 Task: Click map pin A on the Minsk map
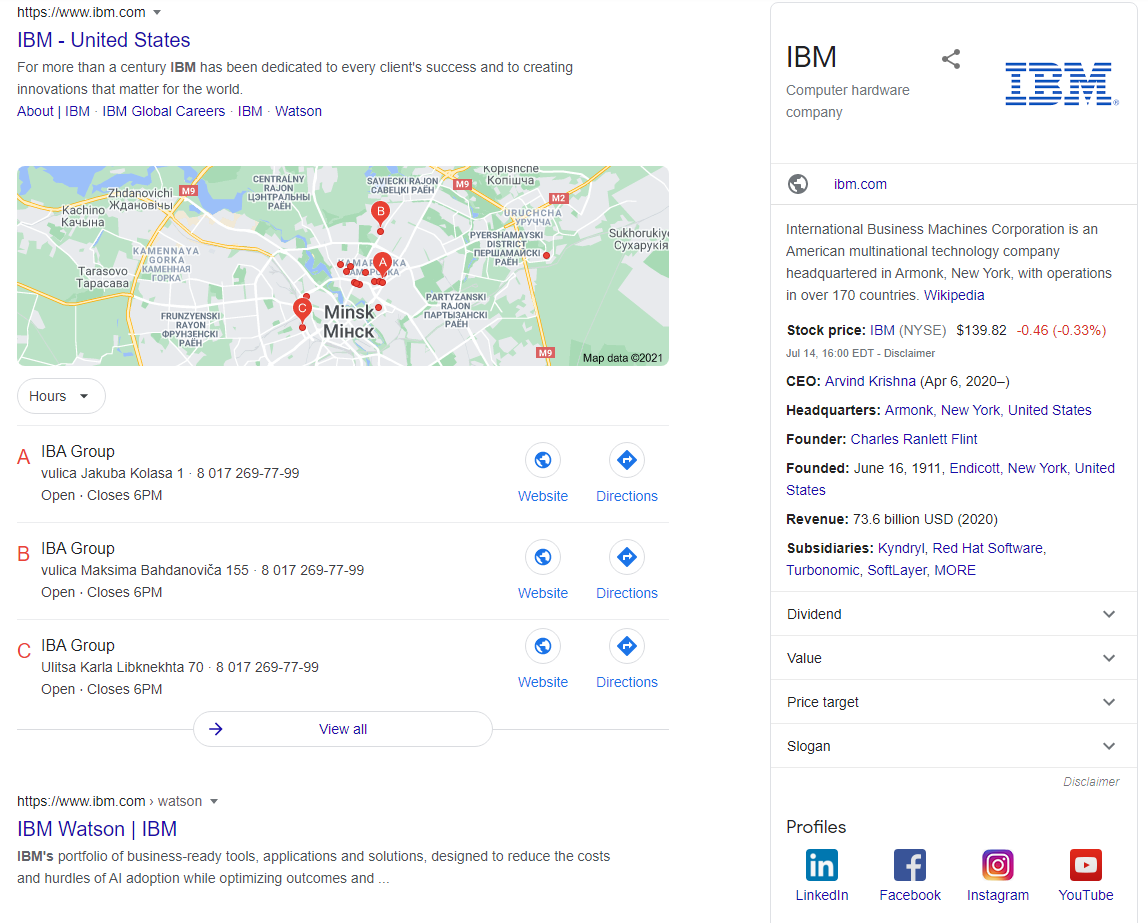(x=382, y=264)
